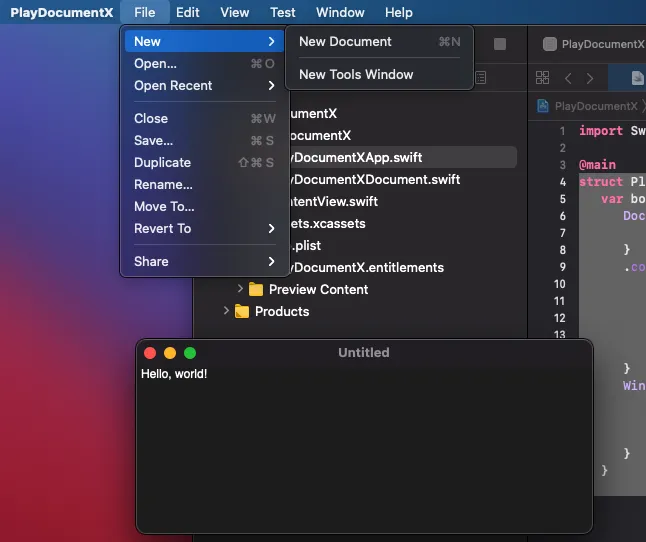Viewport: 646px width, 542px height.
Task: Click var keyword on line 5
Action: point(611,199)
